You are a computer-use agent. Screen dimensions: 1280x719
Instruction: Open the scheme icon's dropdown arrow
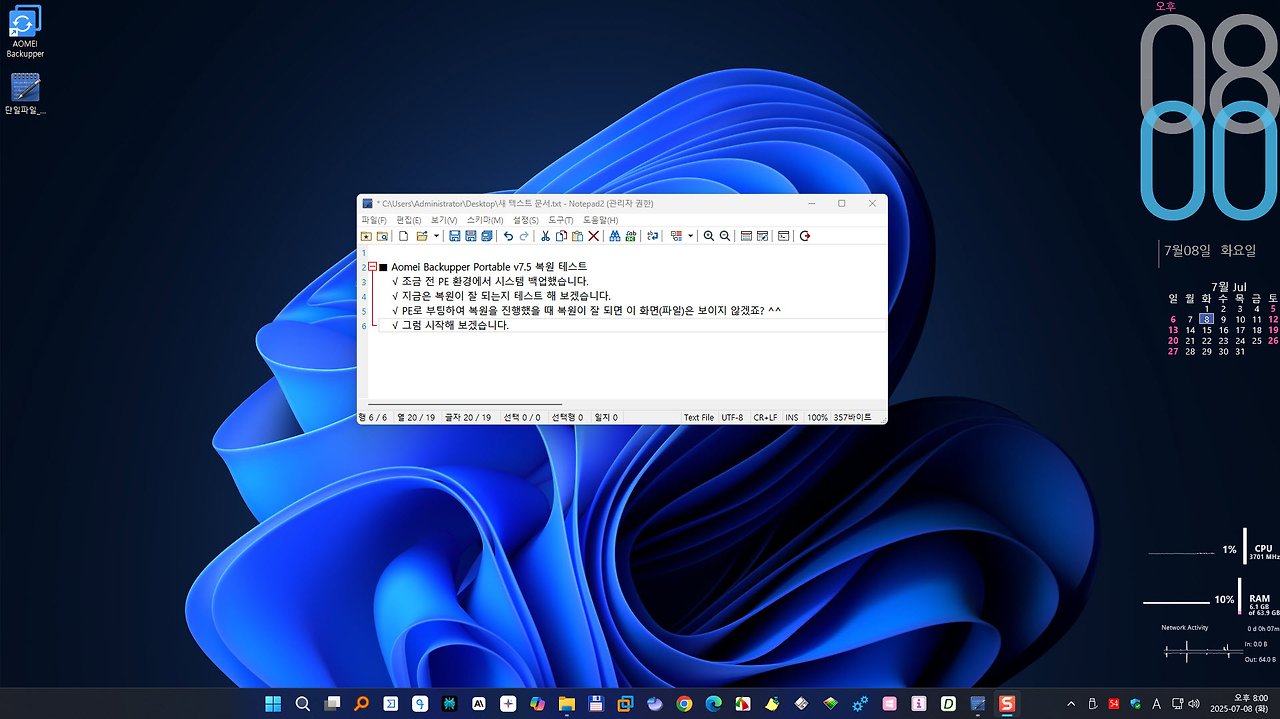691,236
